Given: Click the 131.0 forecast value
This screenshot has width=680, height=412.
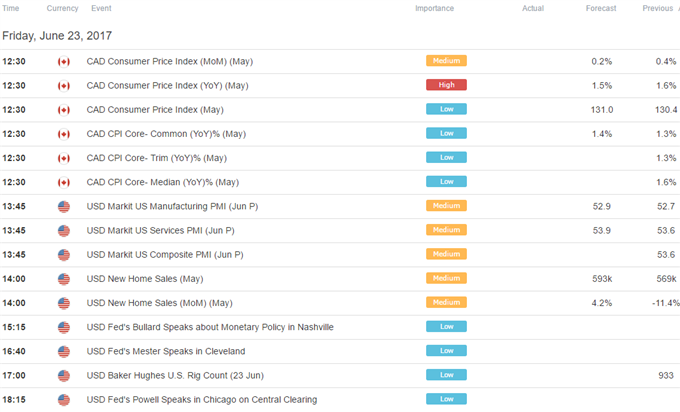Looking at the screenshot, I should 602,110.
